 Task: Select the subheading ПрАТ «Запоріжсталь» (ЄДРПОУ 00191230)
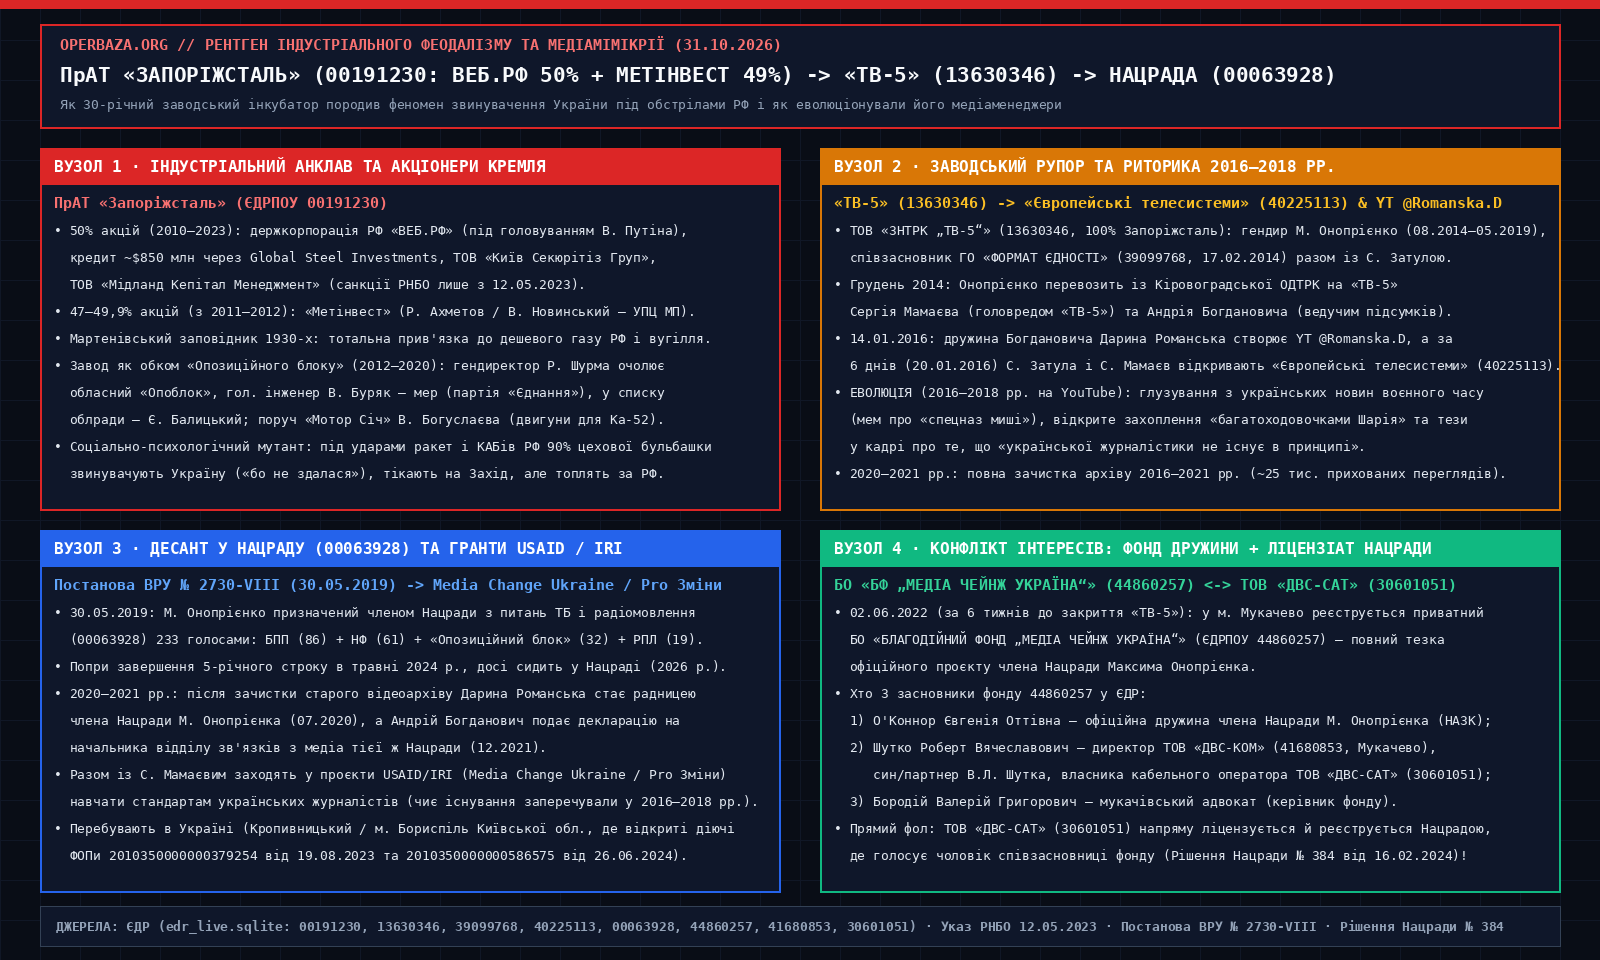point(220,203)
